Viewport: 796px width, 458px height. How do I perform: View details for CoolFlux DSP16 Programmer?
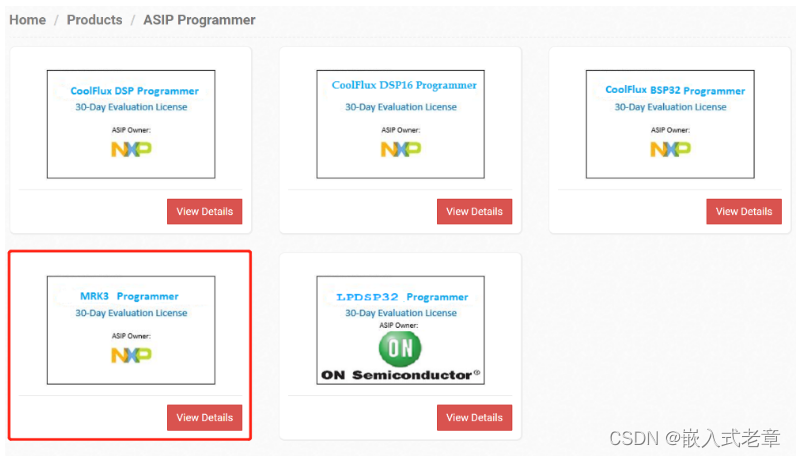(x=474, y=211)
